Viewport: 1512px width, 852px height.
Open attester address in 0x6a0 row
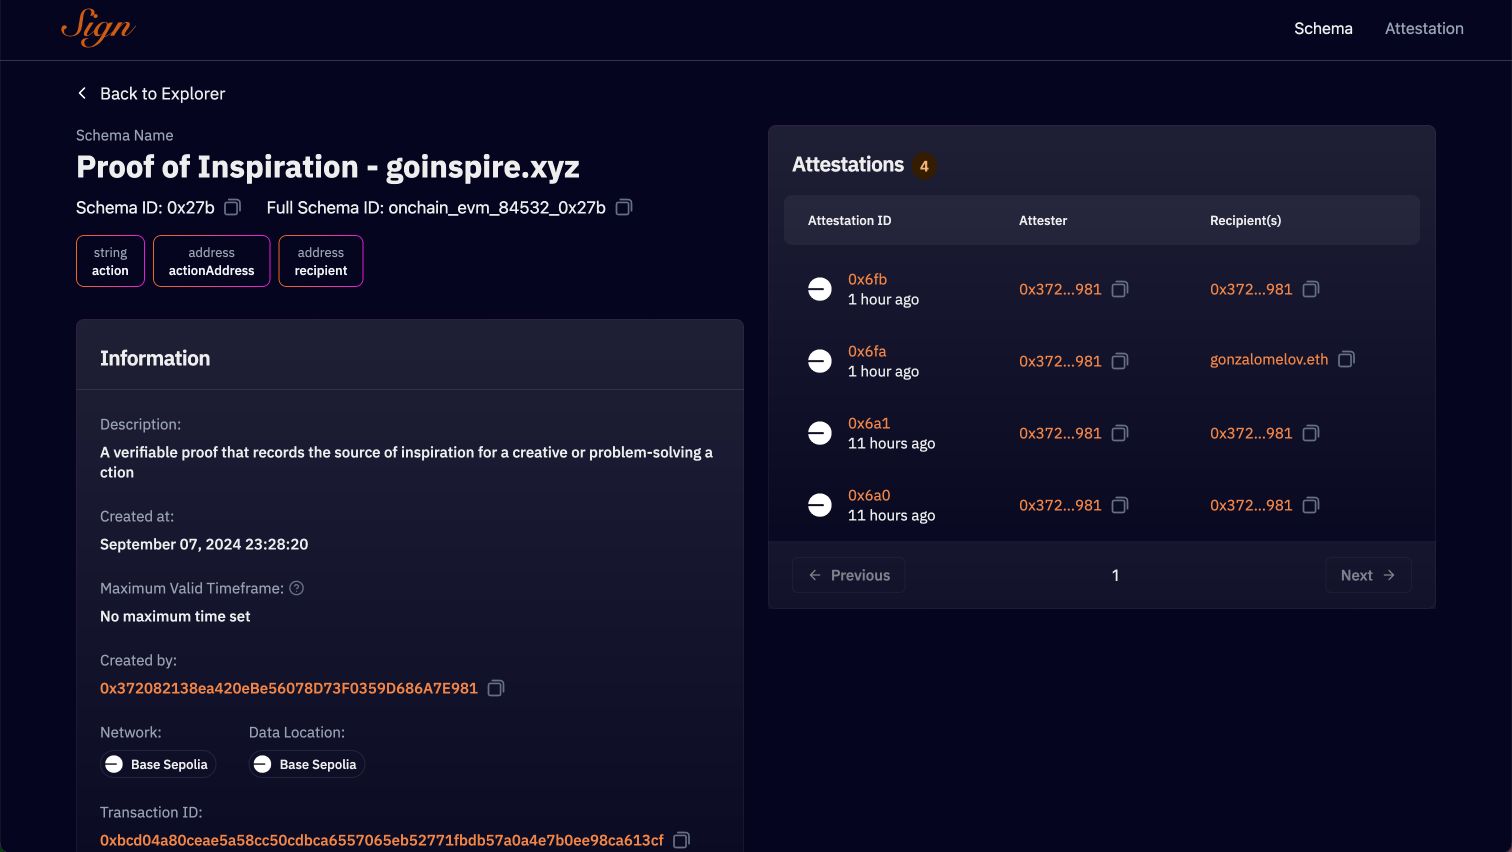[1060, 505]
